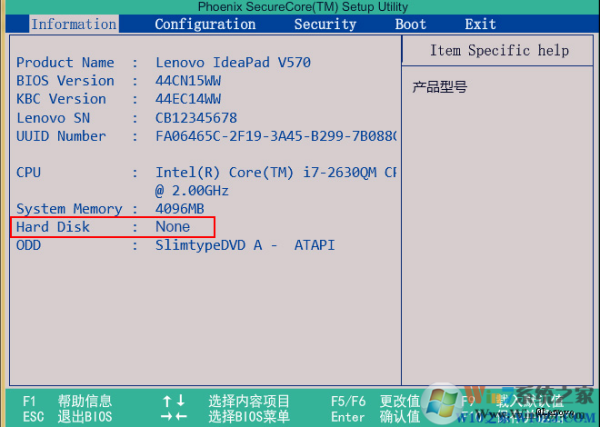
Task: Select the 4096MB memory value
Action: tap(179, 209)
